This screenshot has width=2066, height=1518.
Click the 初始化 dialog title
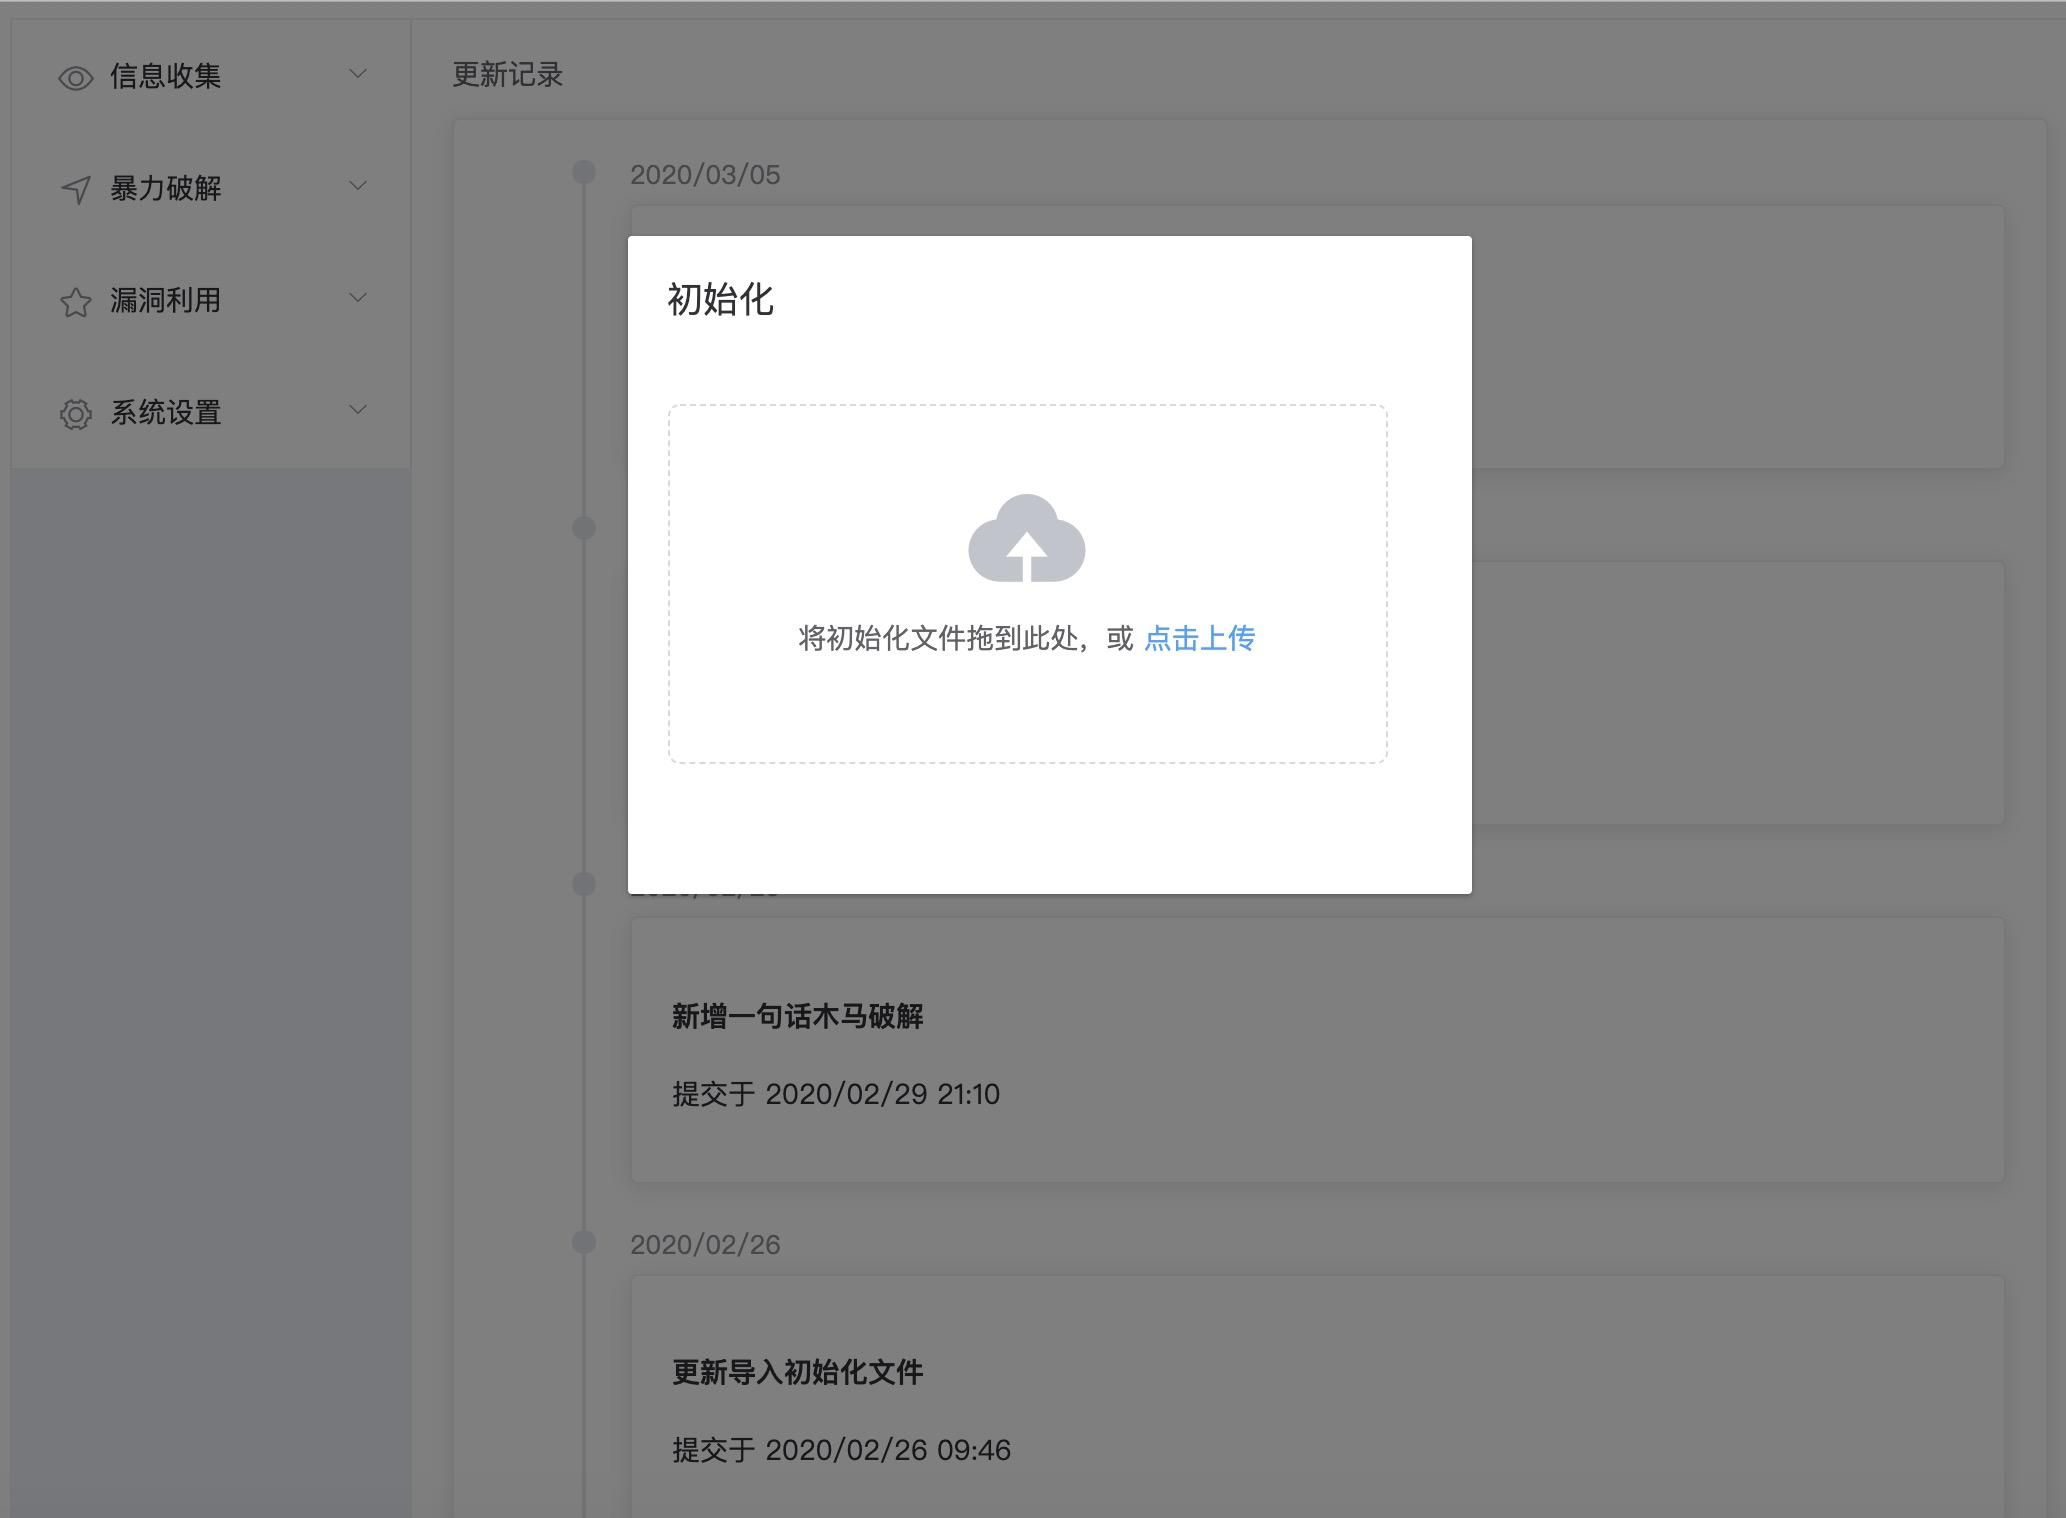coord(720,300)
